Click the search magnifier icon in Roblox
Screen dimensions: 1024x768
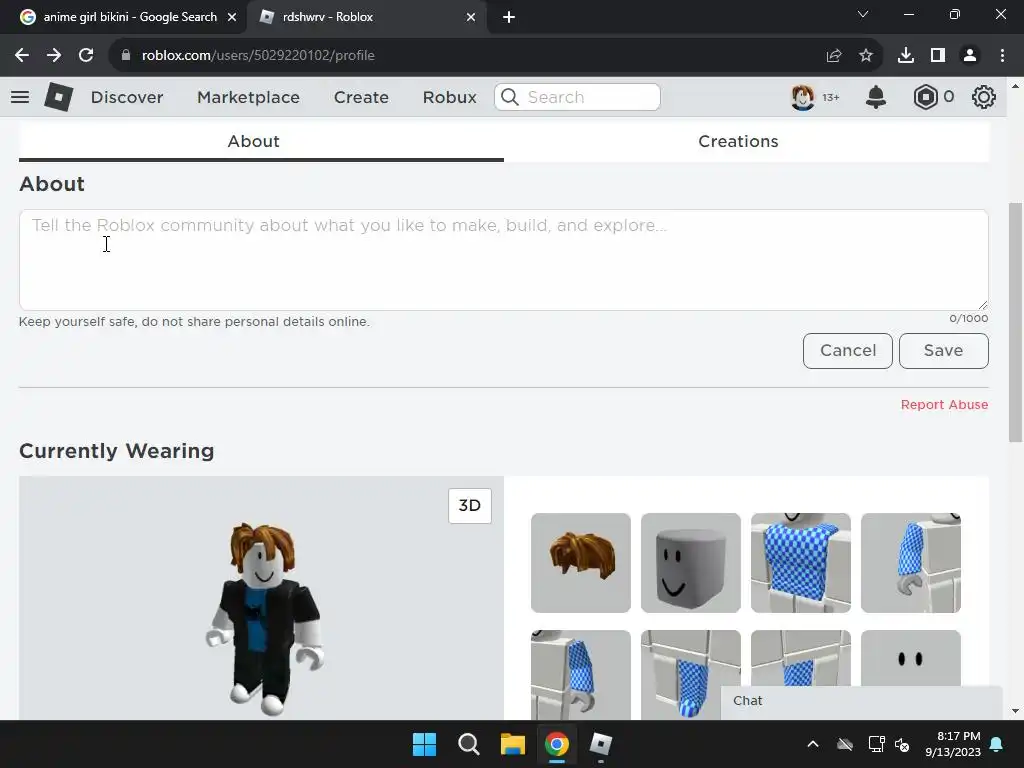[x=510, y=97]
